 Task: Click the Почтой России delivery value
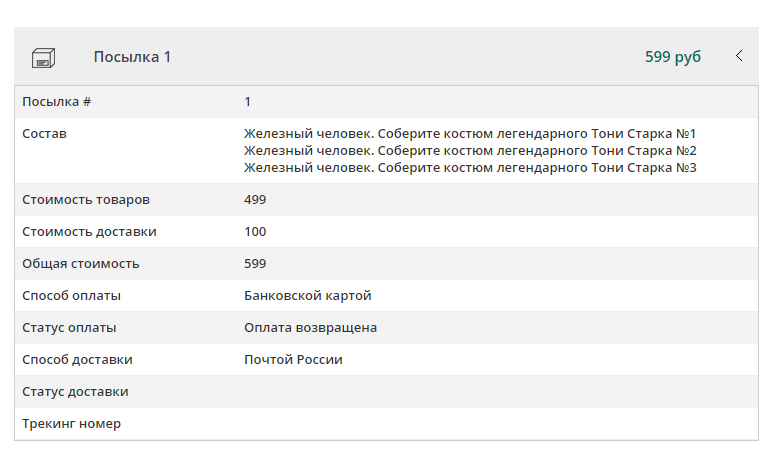(293, 360)
